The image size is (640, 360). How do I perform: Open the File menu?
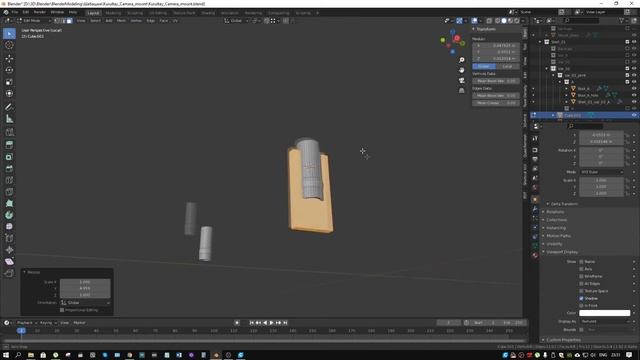click(15, 12)
